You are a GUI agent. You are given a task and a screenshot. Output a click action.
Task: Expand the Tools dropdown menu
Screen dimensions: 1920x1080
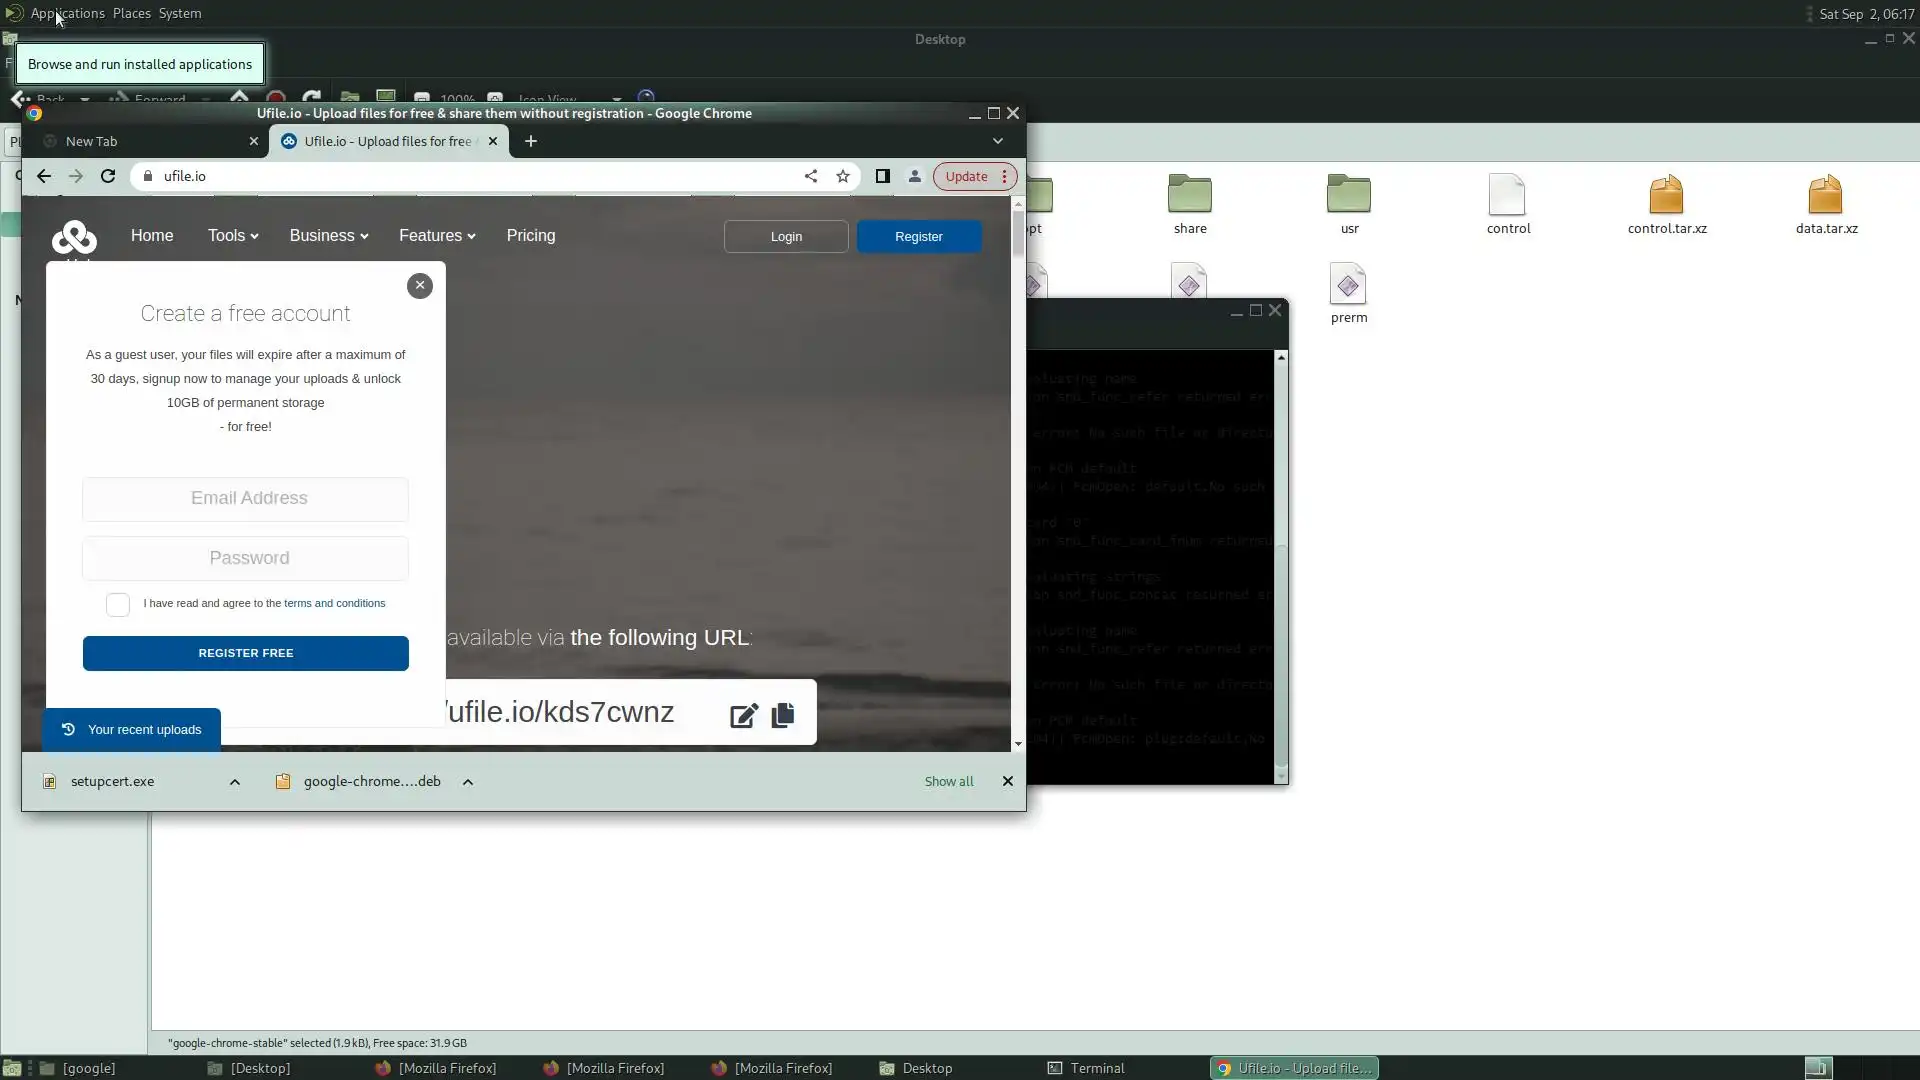pyautogui.click(x=233, y=236)
